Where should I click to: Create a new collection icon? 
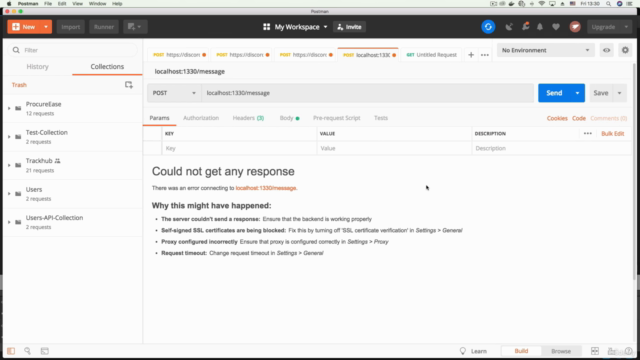(x=129, y=85)
